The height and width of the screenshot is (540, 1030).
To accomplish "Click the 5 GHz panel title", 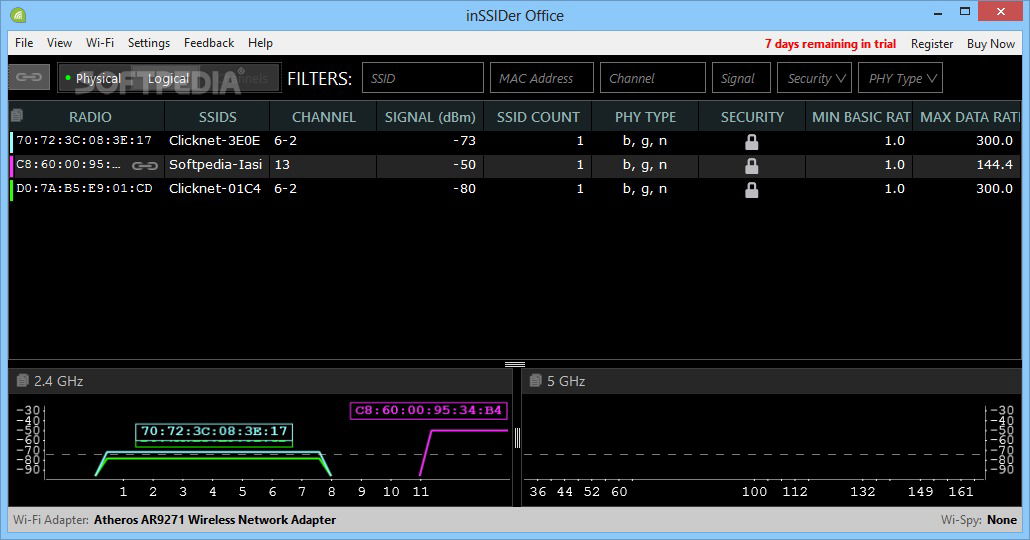I will point(566,381).
